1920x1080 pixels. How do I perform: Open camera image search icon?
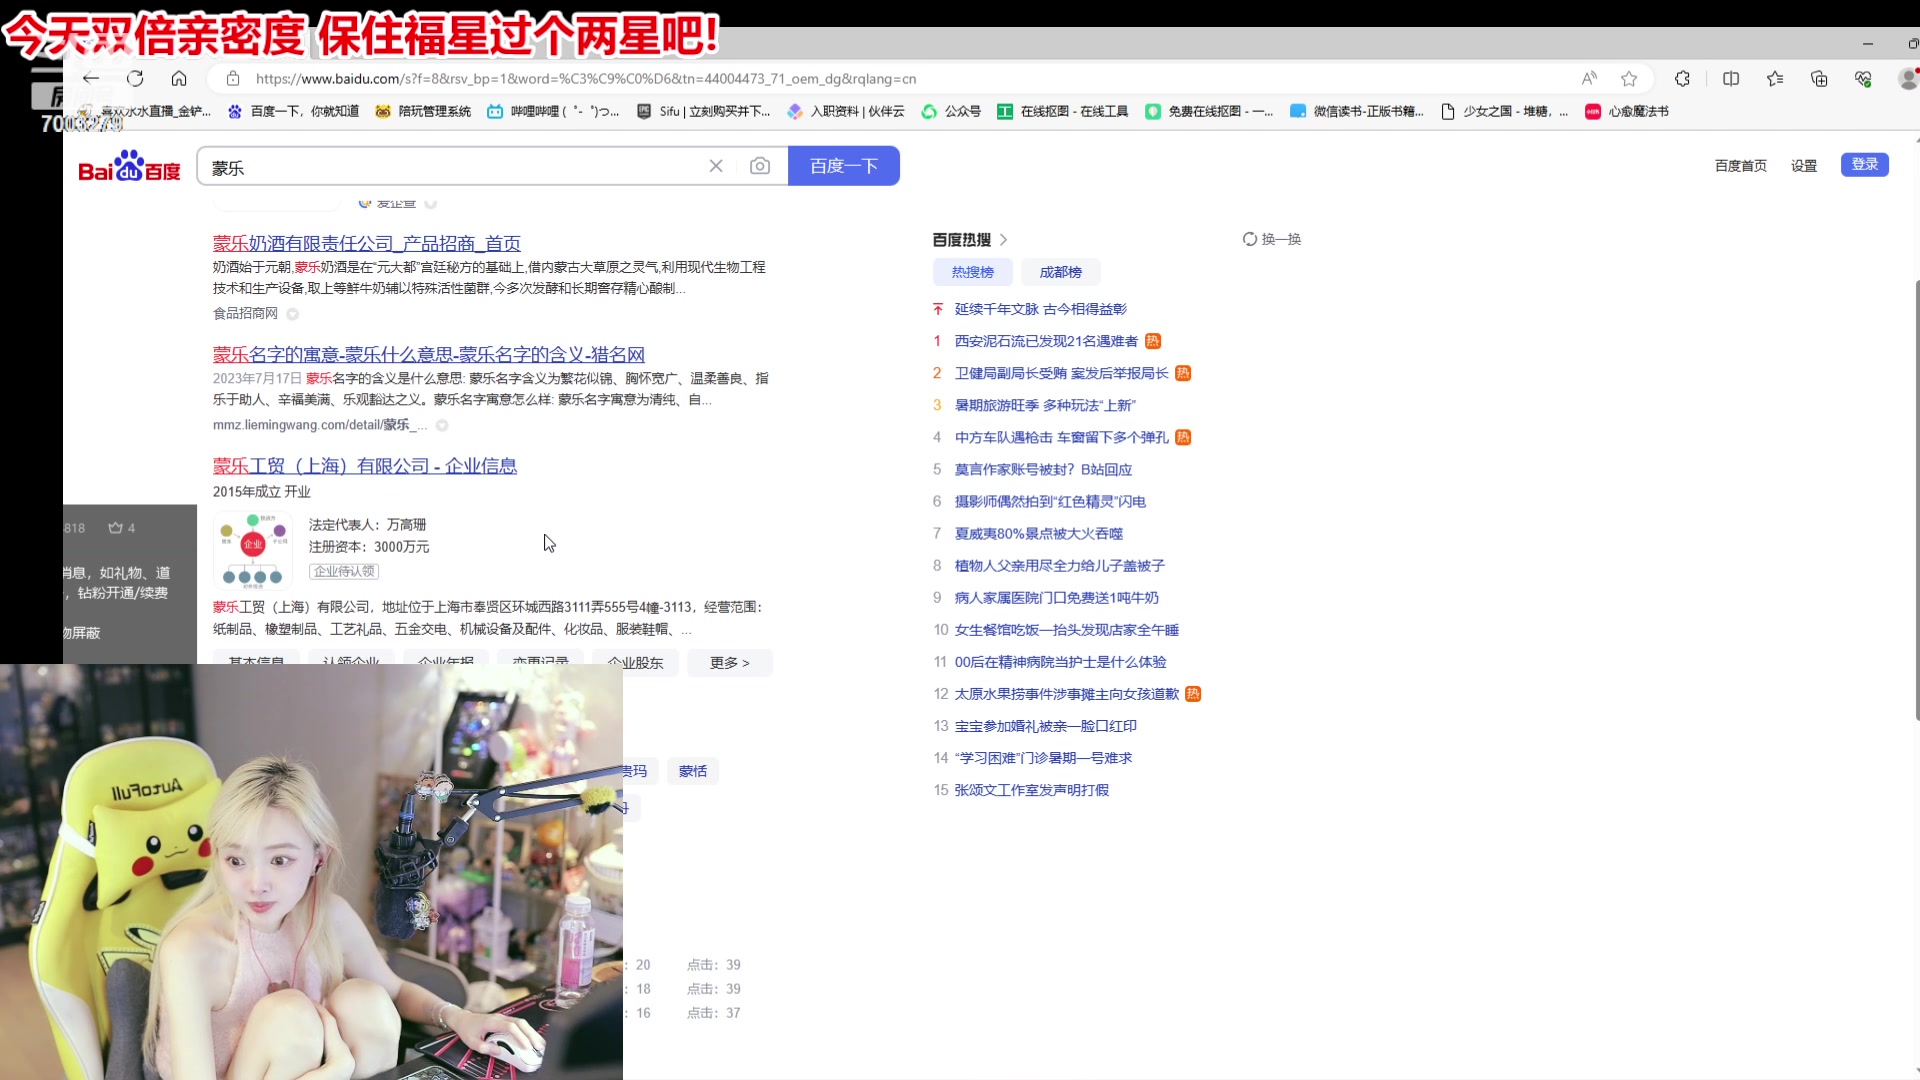pyautogui.click(x=760, y=166)
